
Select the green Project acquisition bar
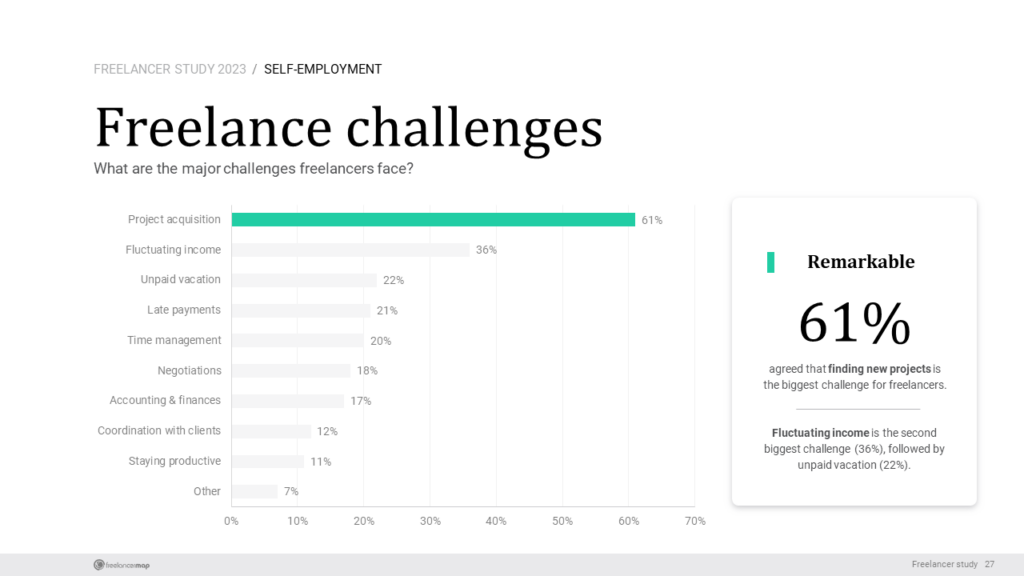(x=433, y=219)
